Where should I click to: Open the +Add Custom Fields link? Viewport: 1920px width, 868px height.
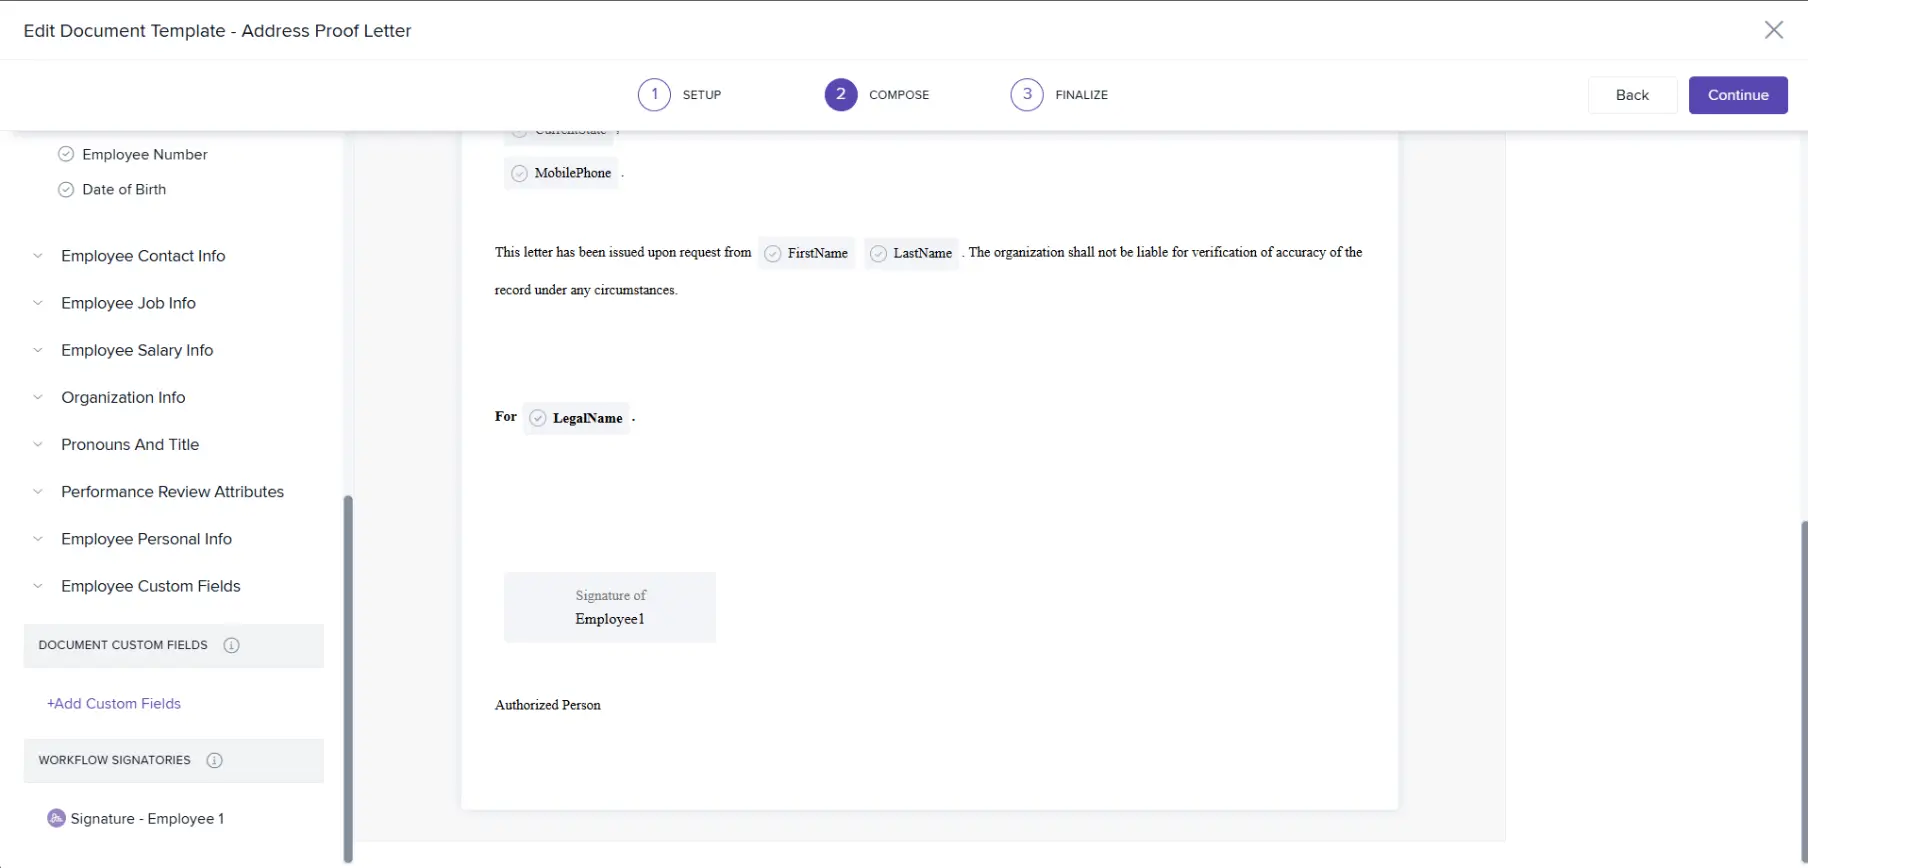coord(114,704)
